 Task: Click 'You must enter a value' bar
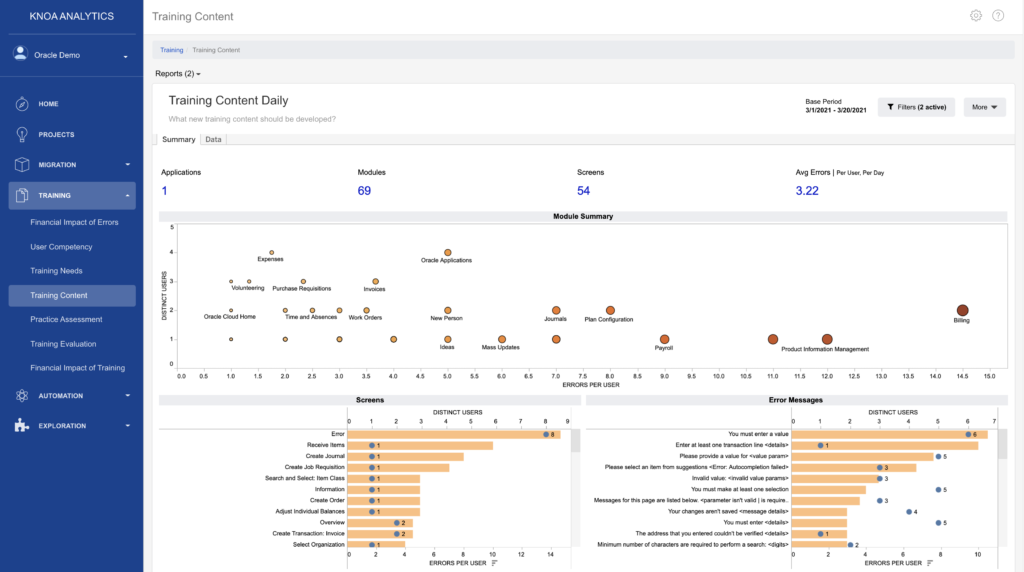(x=889, y=434)
